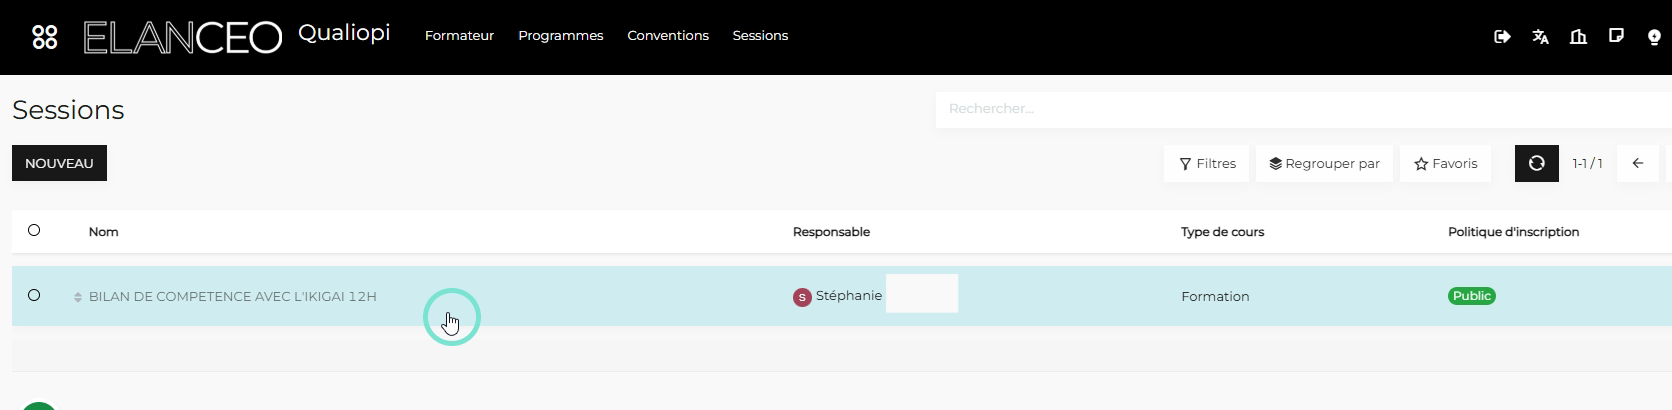
Task: Sort by Type de cours column
Action: point(1222,232)
